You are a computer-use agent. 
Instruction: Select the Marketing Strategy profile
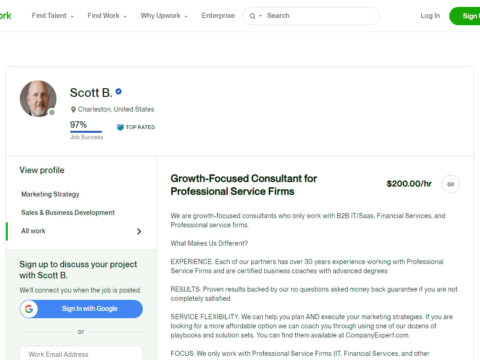click(x=50, y=194)
